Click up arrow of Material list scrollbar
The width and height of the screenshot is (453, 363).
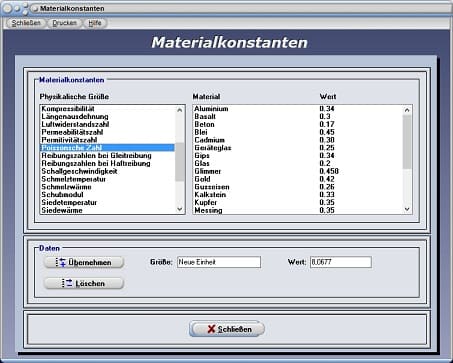407,110
